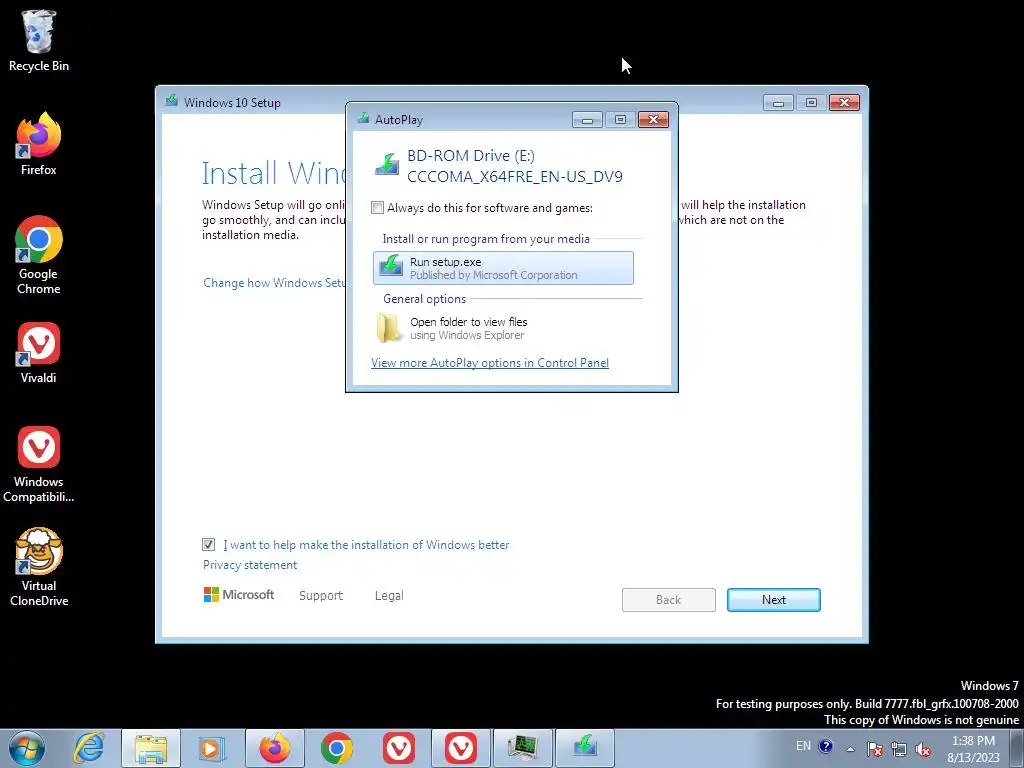Image resolution: width=1024 pixels, height=768 pixels.
Task: Minimize the Windows 10 Setup window
Action: 778,103
